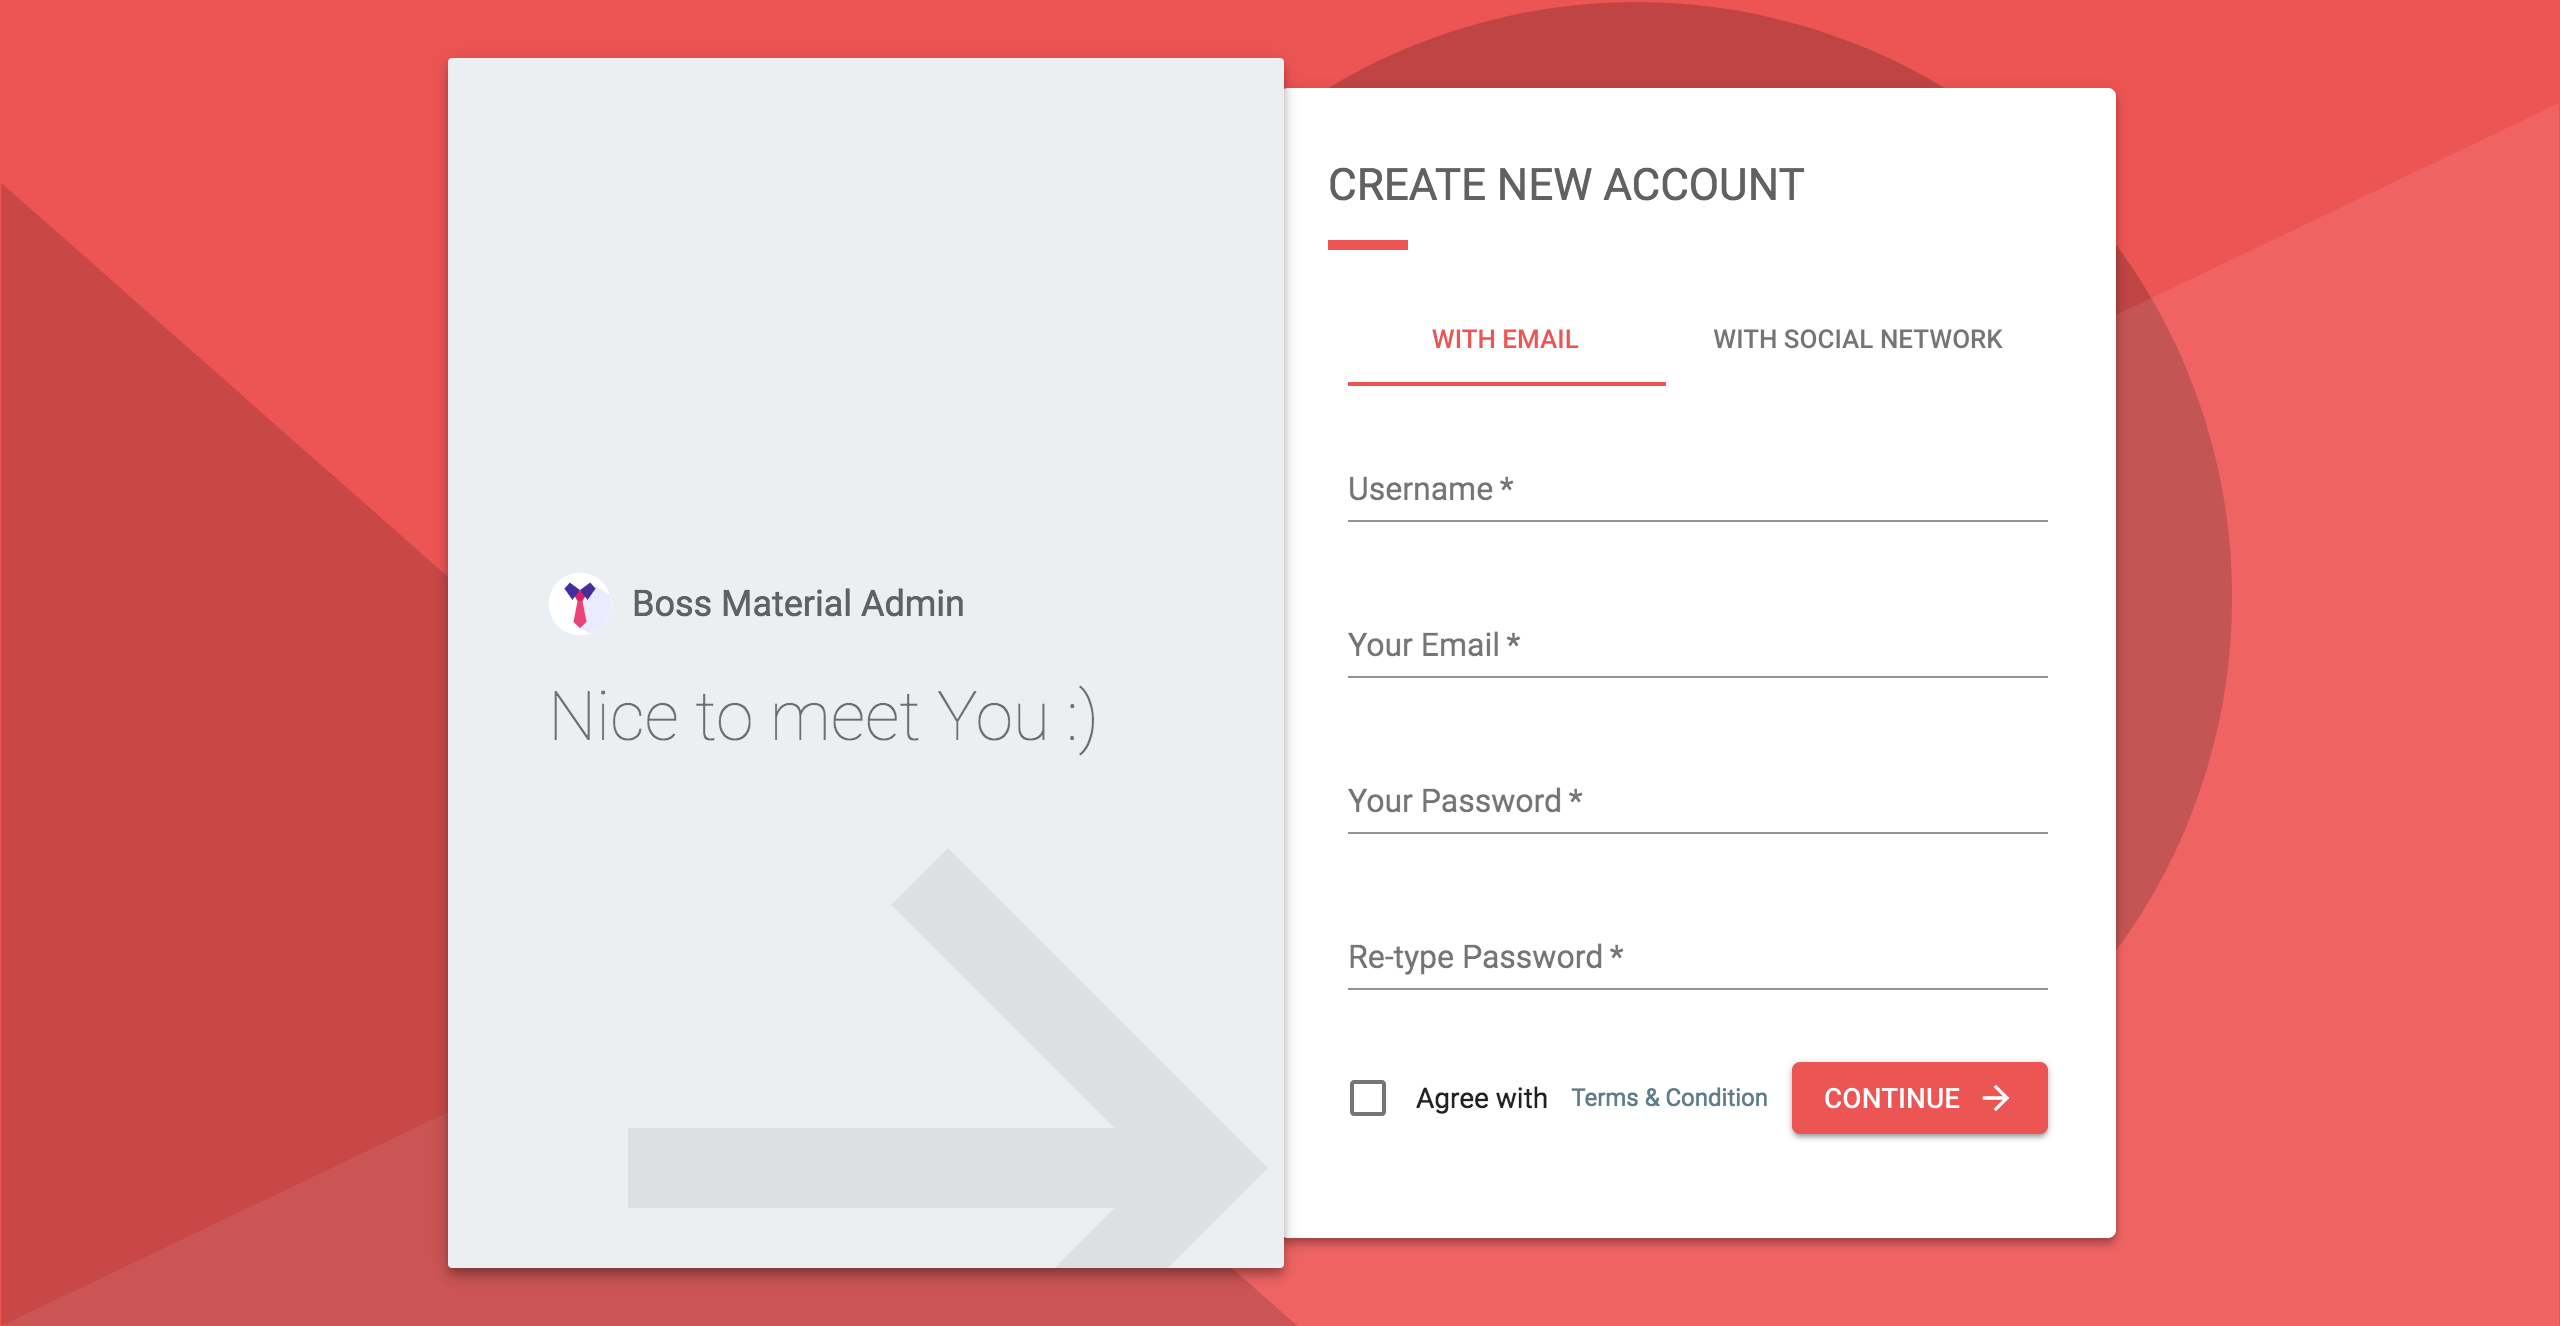
Task: Click the Boss Material Admin tie logo
Action: (x=580, y=604)
